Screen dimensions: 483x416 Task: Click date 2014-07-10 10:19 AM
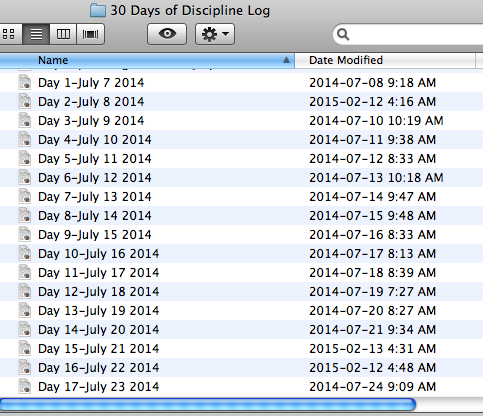[376, 121]
